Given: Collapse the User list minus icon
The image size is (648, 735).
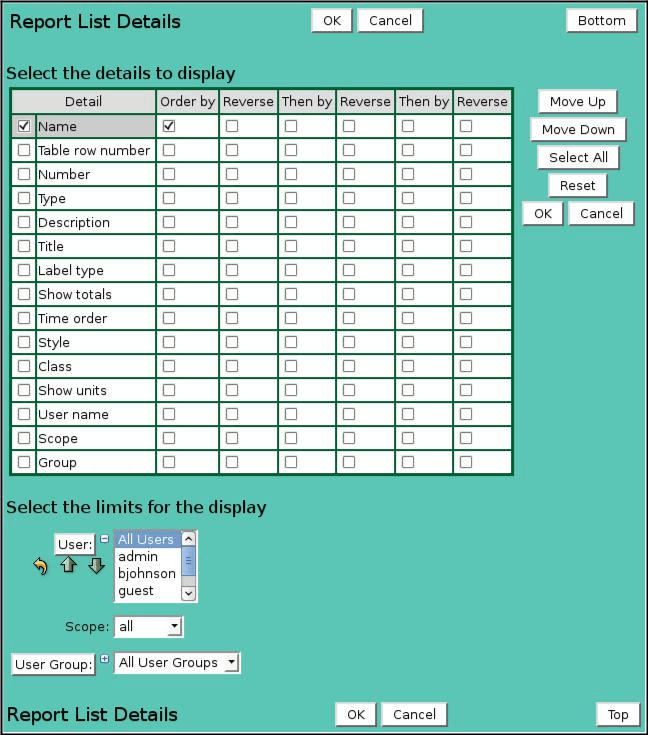Looking at the screenshot, I should click(105, 539).
